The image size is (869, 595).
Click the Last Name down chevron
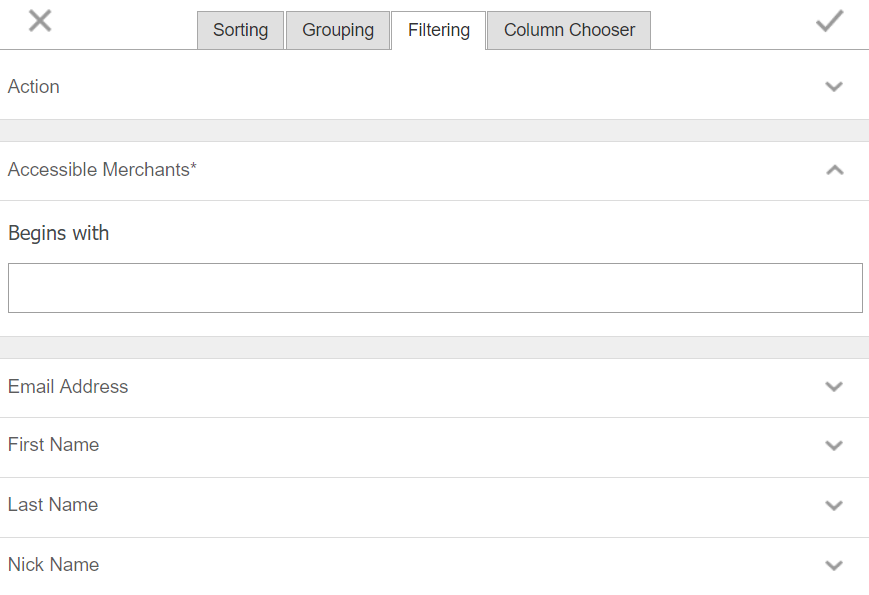[x=834, y=506]
